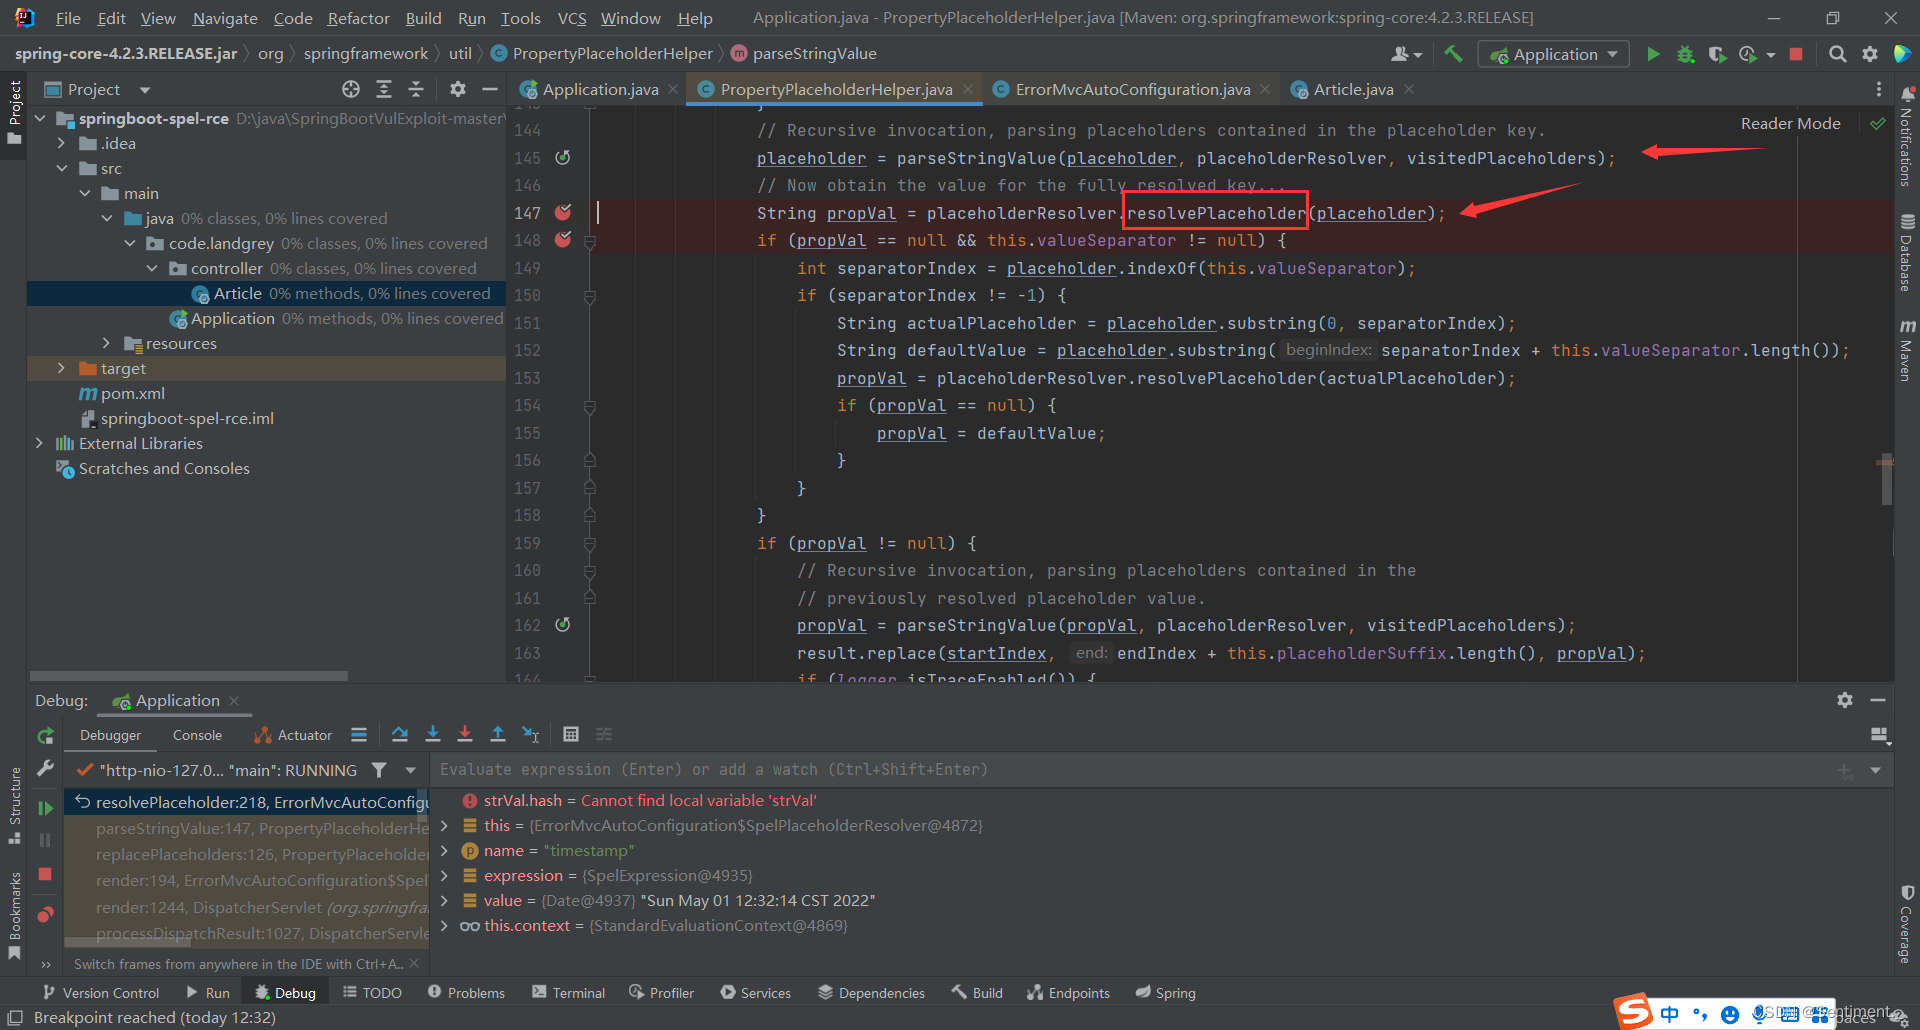
Task: Click Run to Cursor debugger icon
Action: (531, 734)
